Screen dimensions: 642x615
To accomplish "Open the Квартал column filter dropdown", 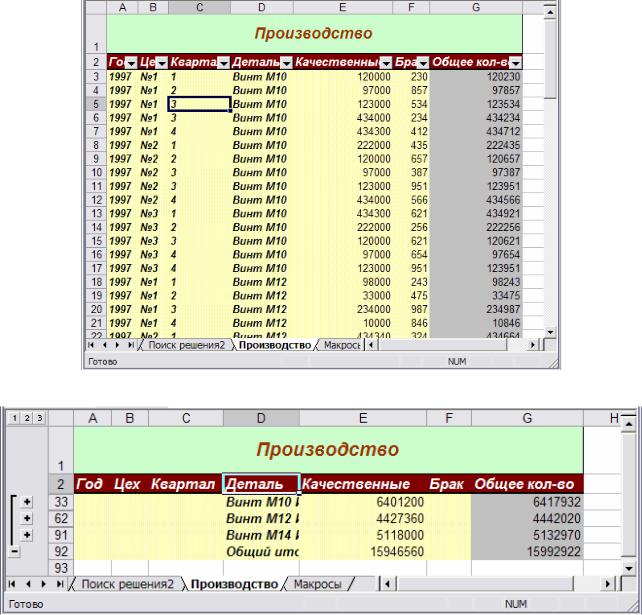I will point(224,63).
